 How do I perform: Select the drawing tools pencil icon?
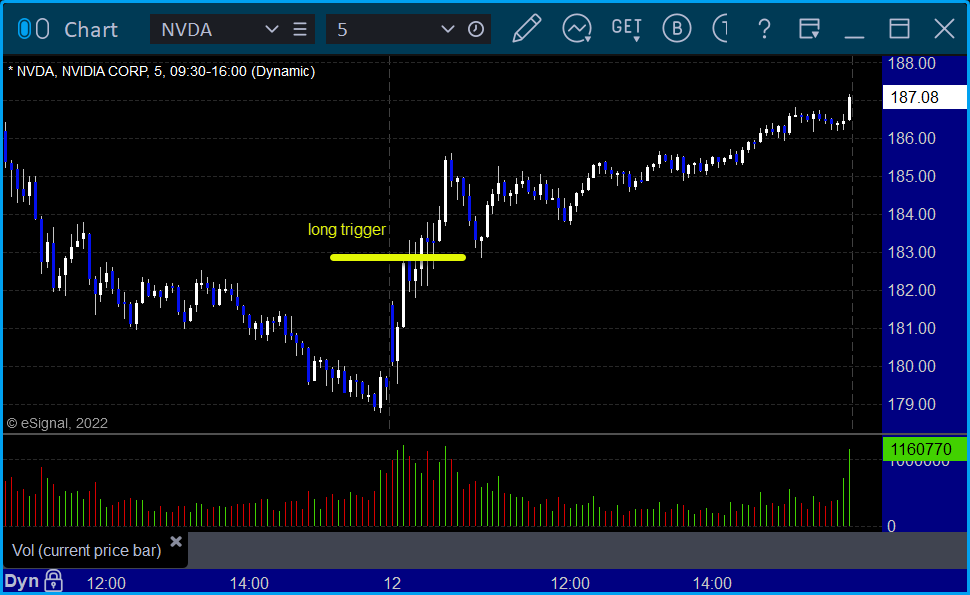coord(526,28)
